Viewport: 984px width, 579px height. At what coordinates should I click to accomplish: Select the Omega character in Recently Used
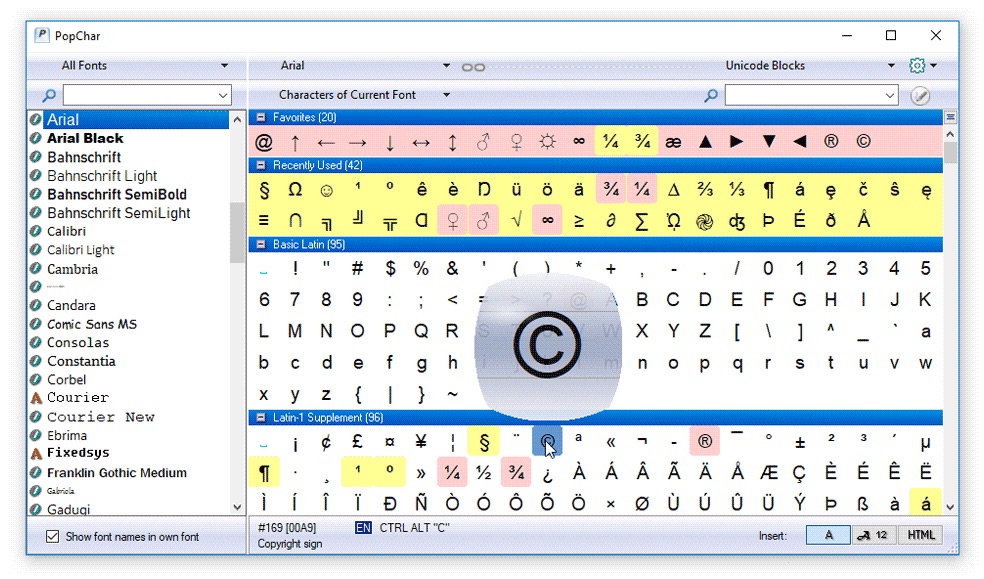tap(295, 190)
